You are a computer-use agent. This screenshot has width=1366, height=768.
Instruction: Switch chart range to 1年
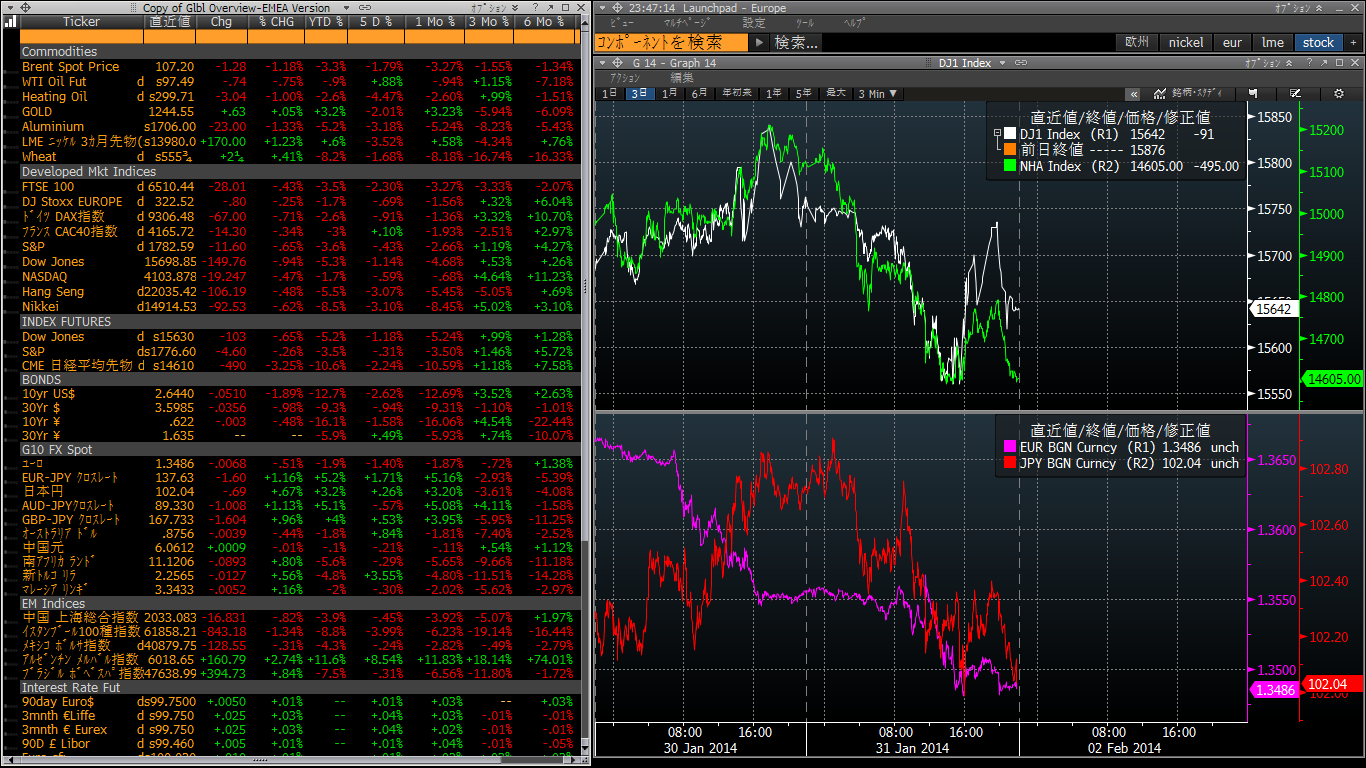point(773,93)
